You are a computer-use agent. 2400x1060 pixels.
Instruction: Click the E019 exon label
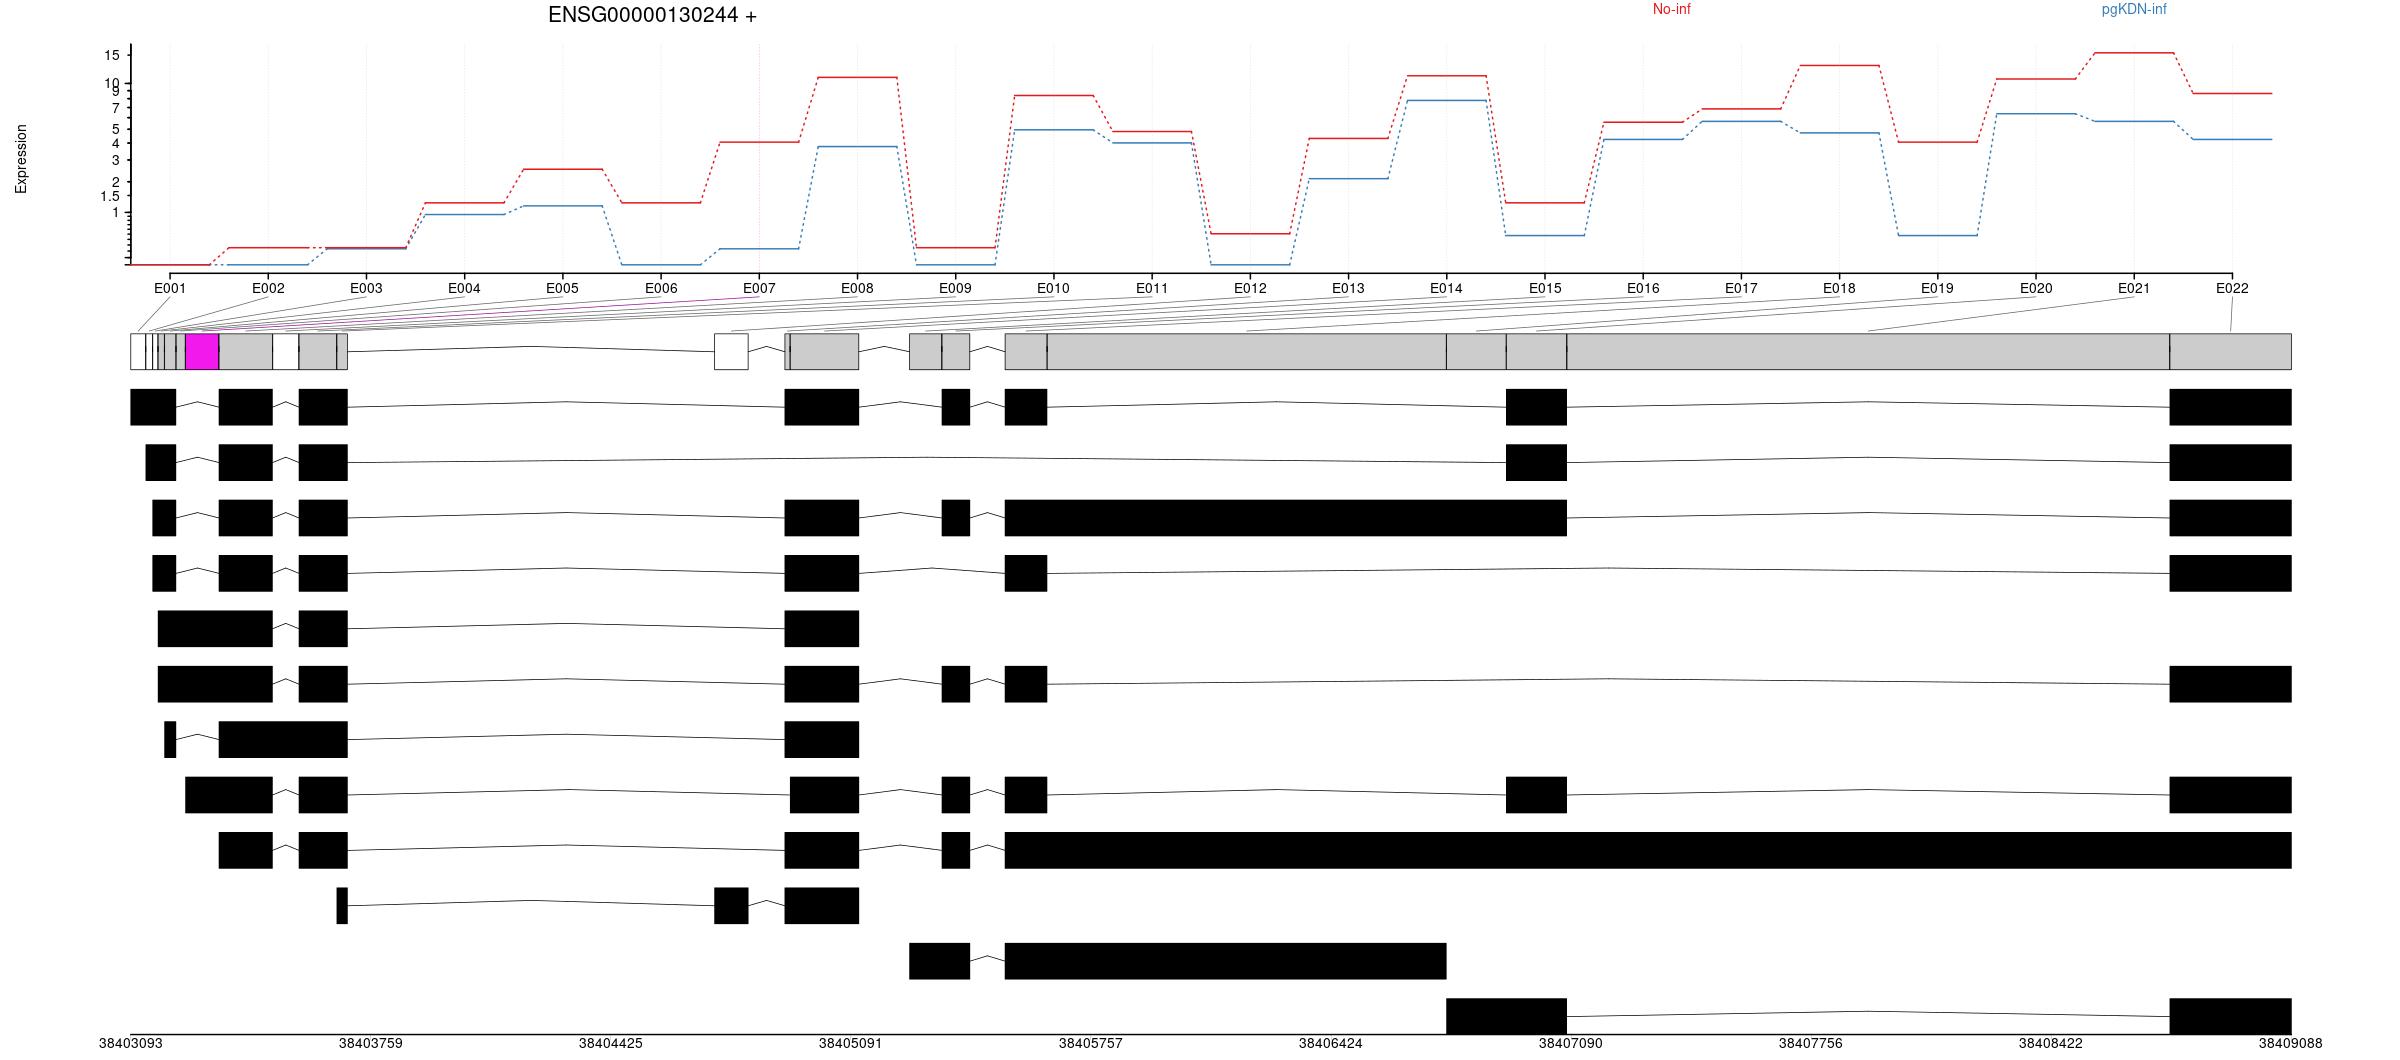pos(1937,288)
